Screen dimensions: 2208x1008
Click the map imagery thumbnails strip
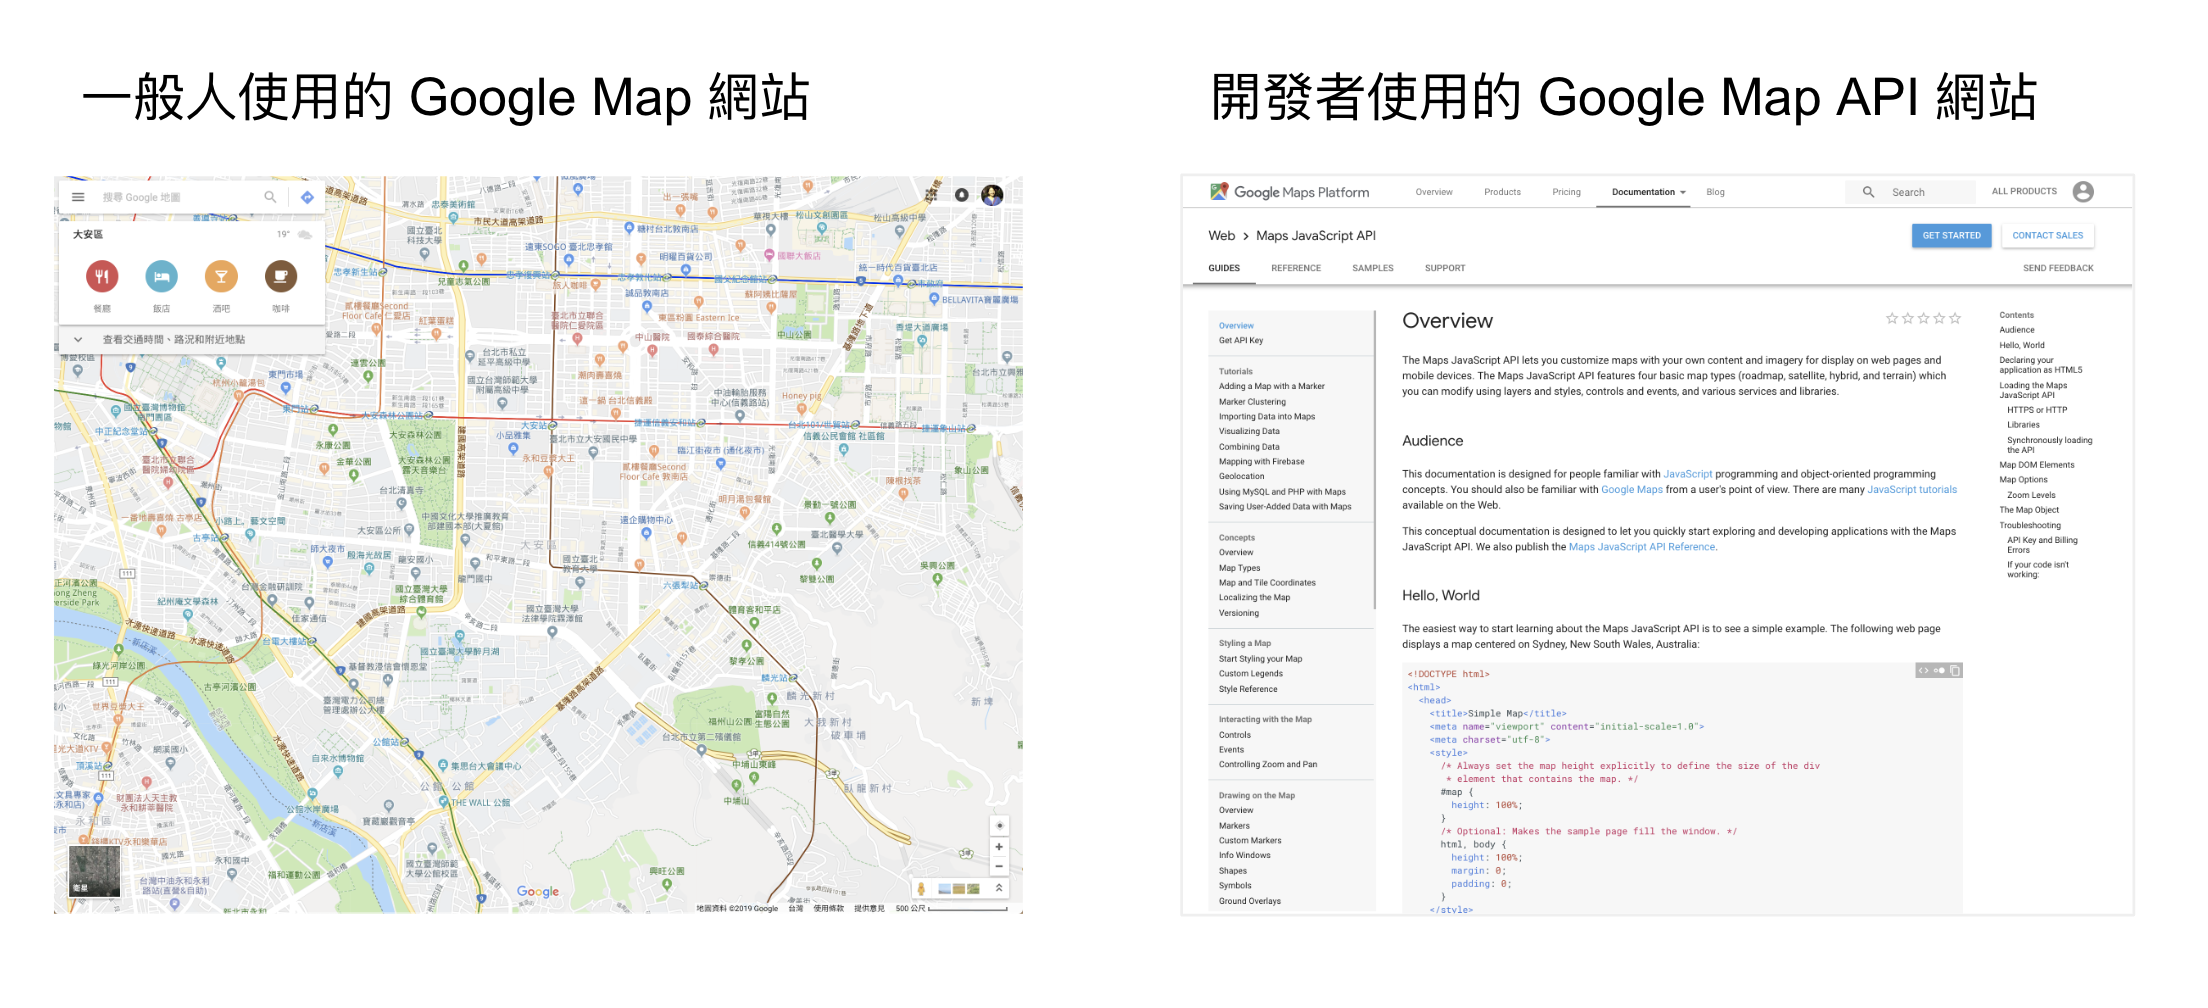click(959, 888)
